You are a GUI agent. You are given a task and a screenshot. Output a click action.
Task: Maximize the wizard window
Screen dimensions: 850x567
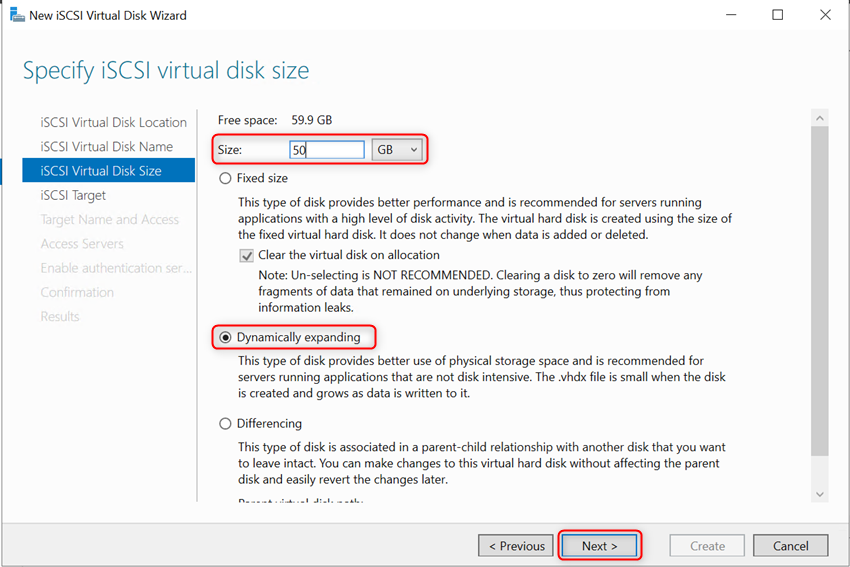coord(777,15)
